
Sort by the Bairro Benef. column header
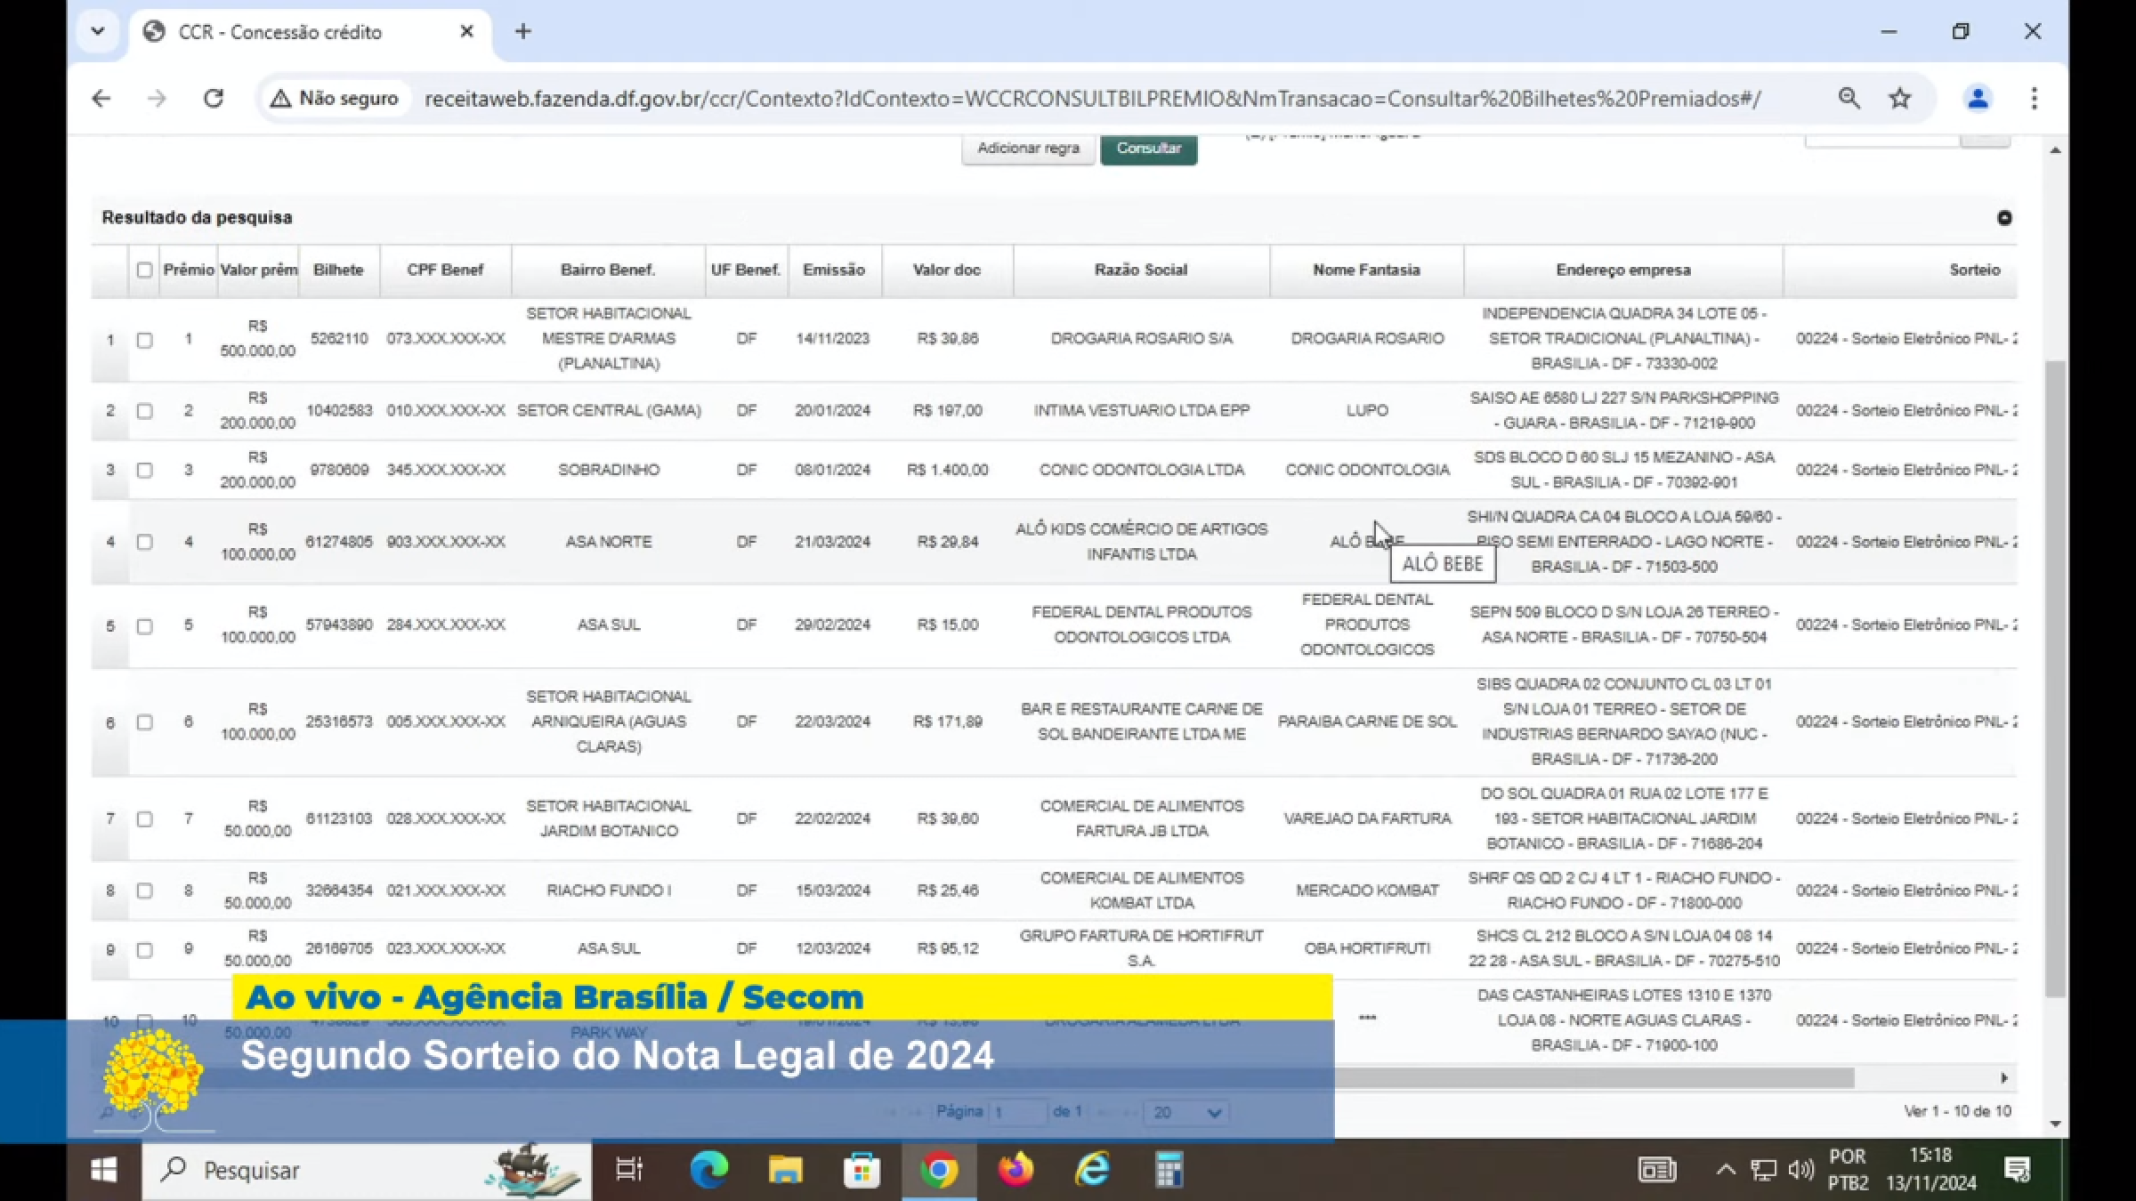pos(608,270)
